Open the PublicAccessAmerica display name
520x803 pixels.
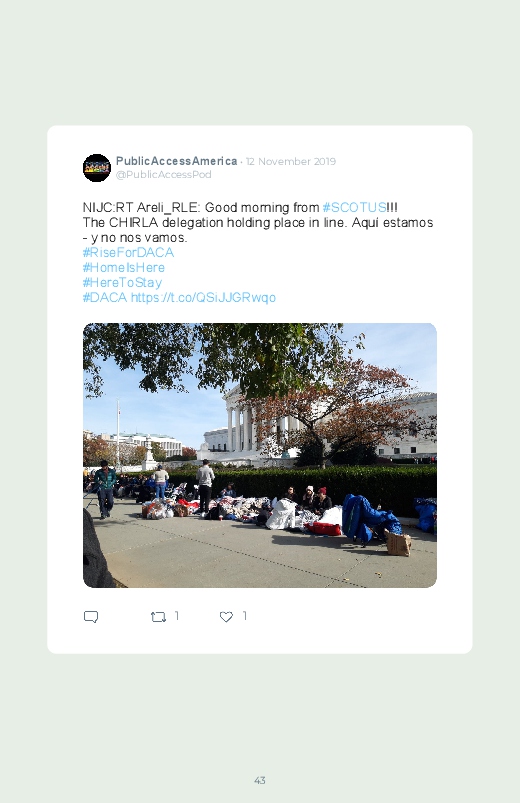click(x=176, y=161)
